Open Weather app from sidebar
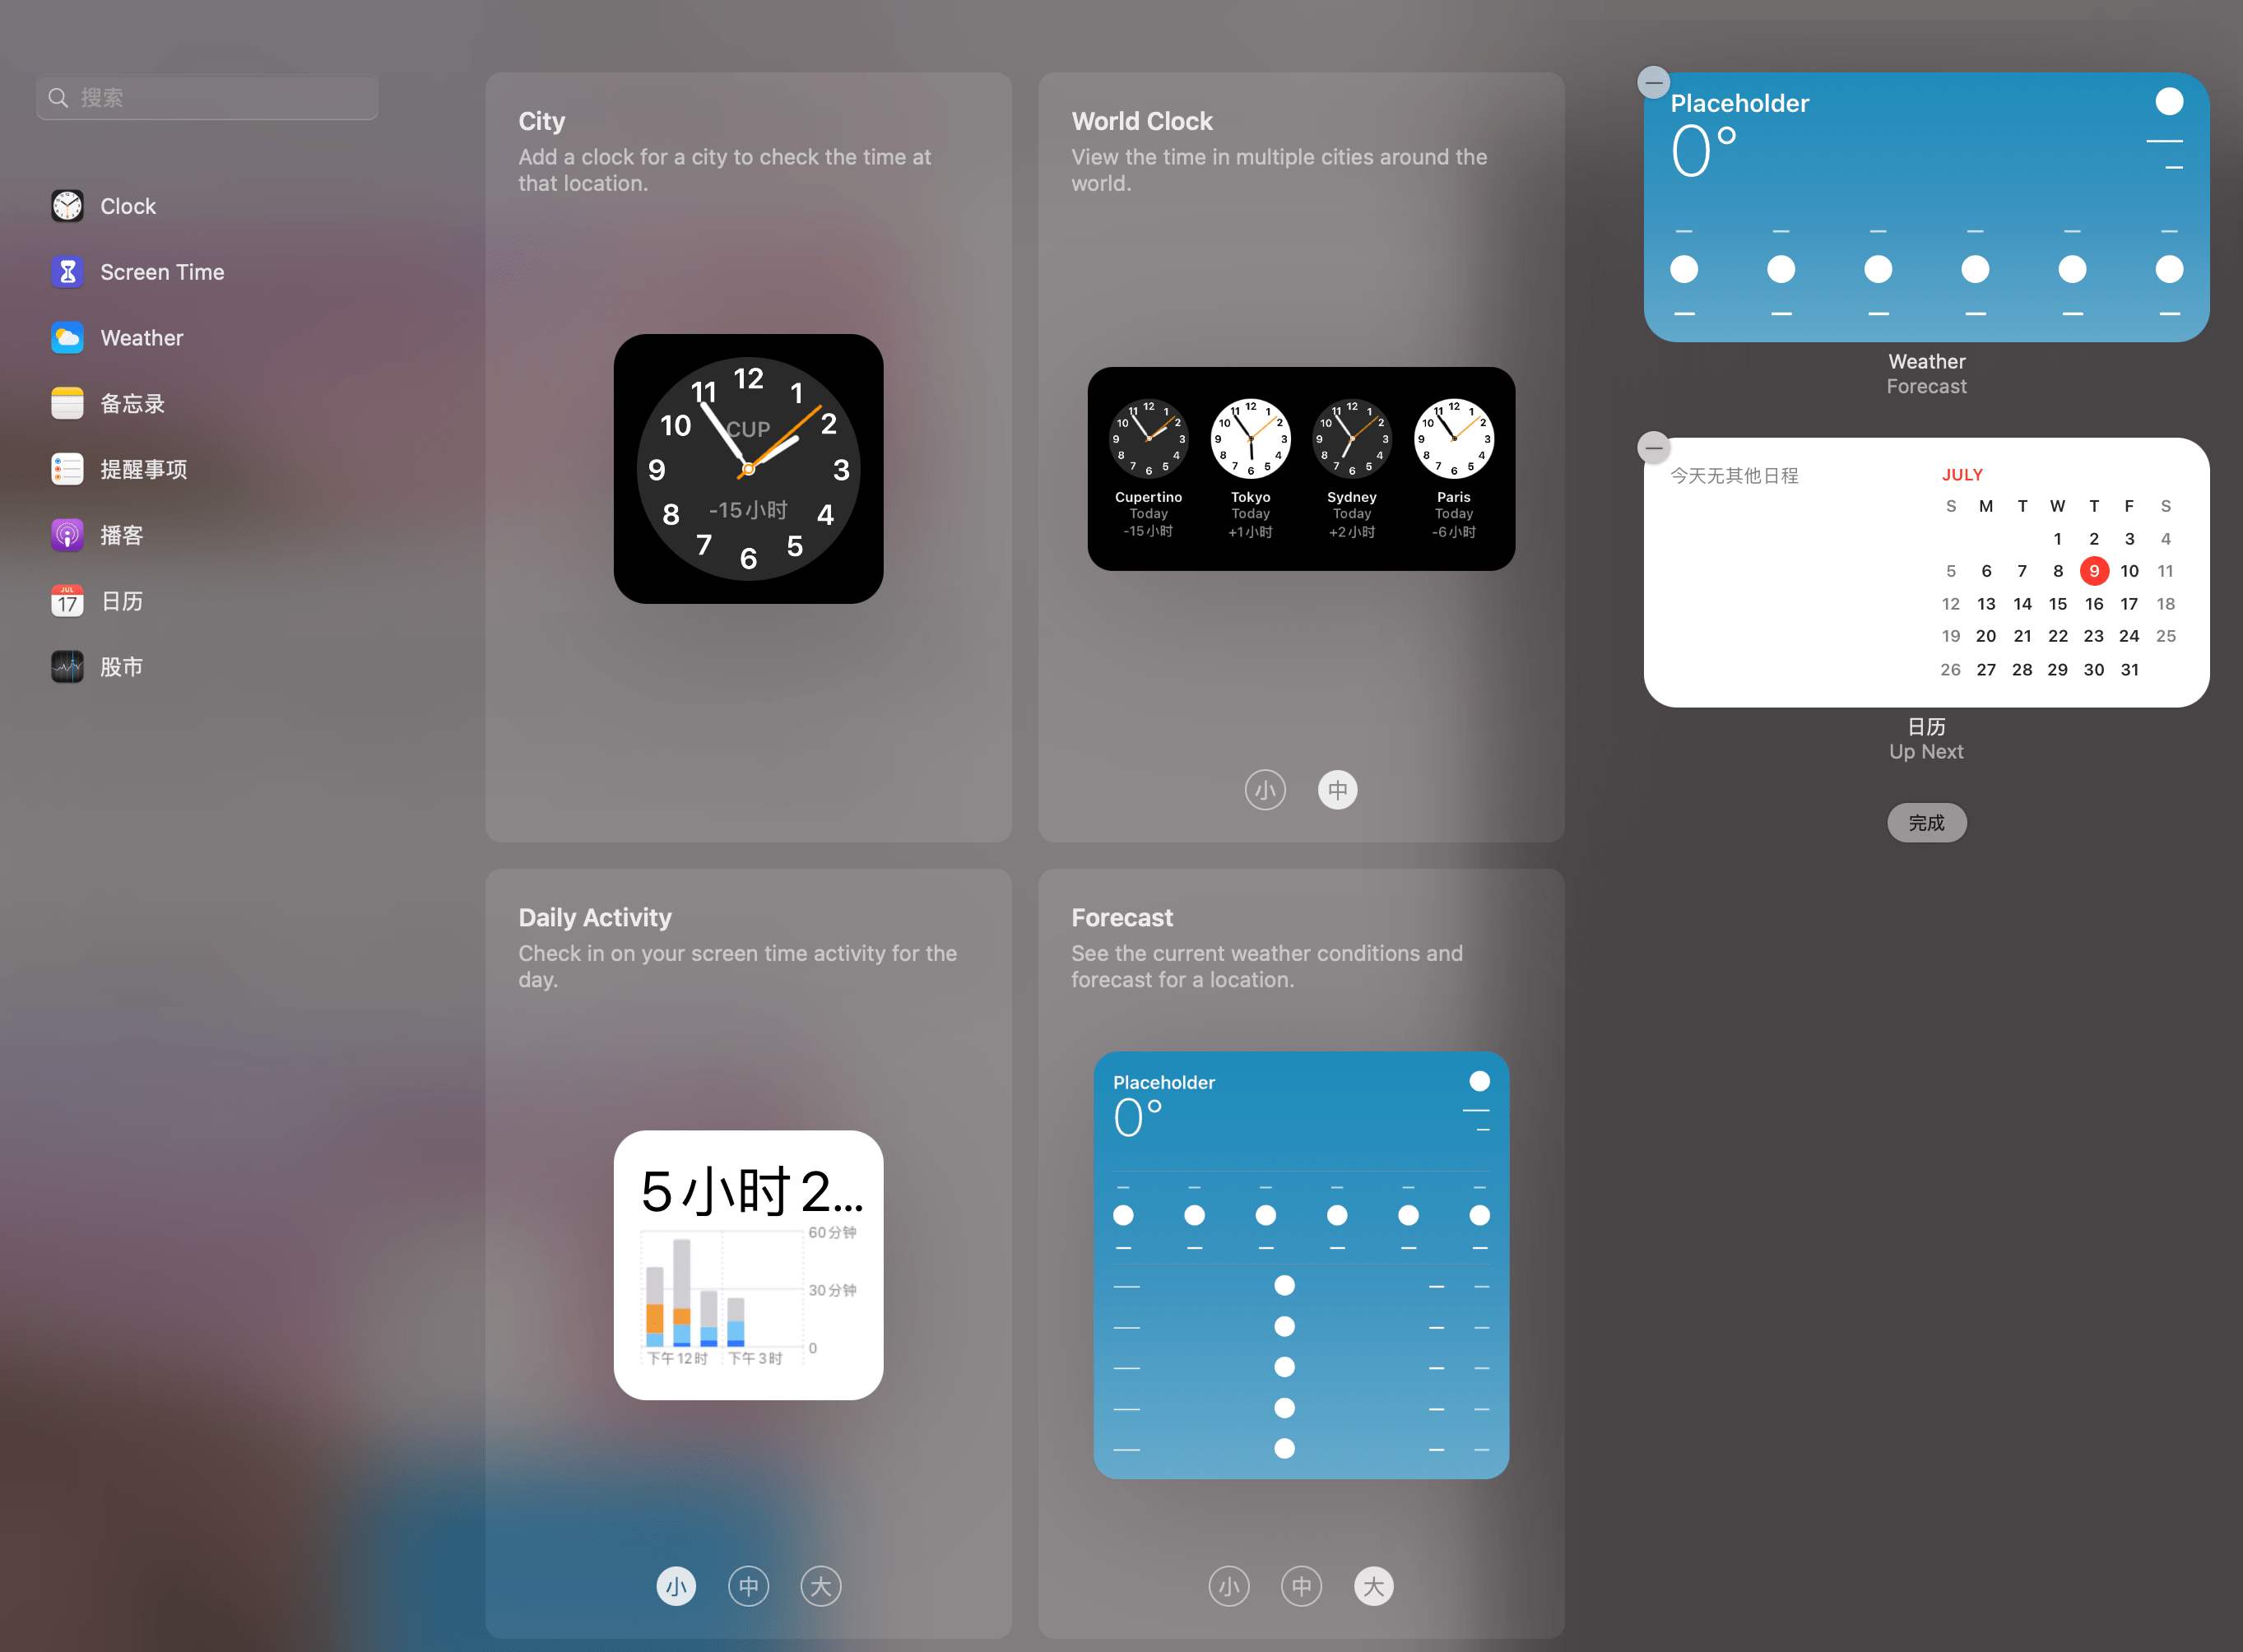2243x1652 pixels. point(141,336)
